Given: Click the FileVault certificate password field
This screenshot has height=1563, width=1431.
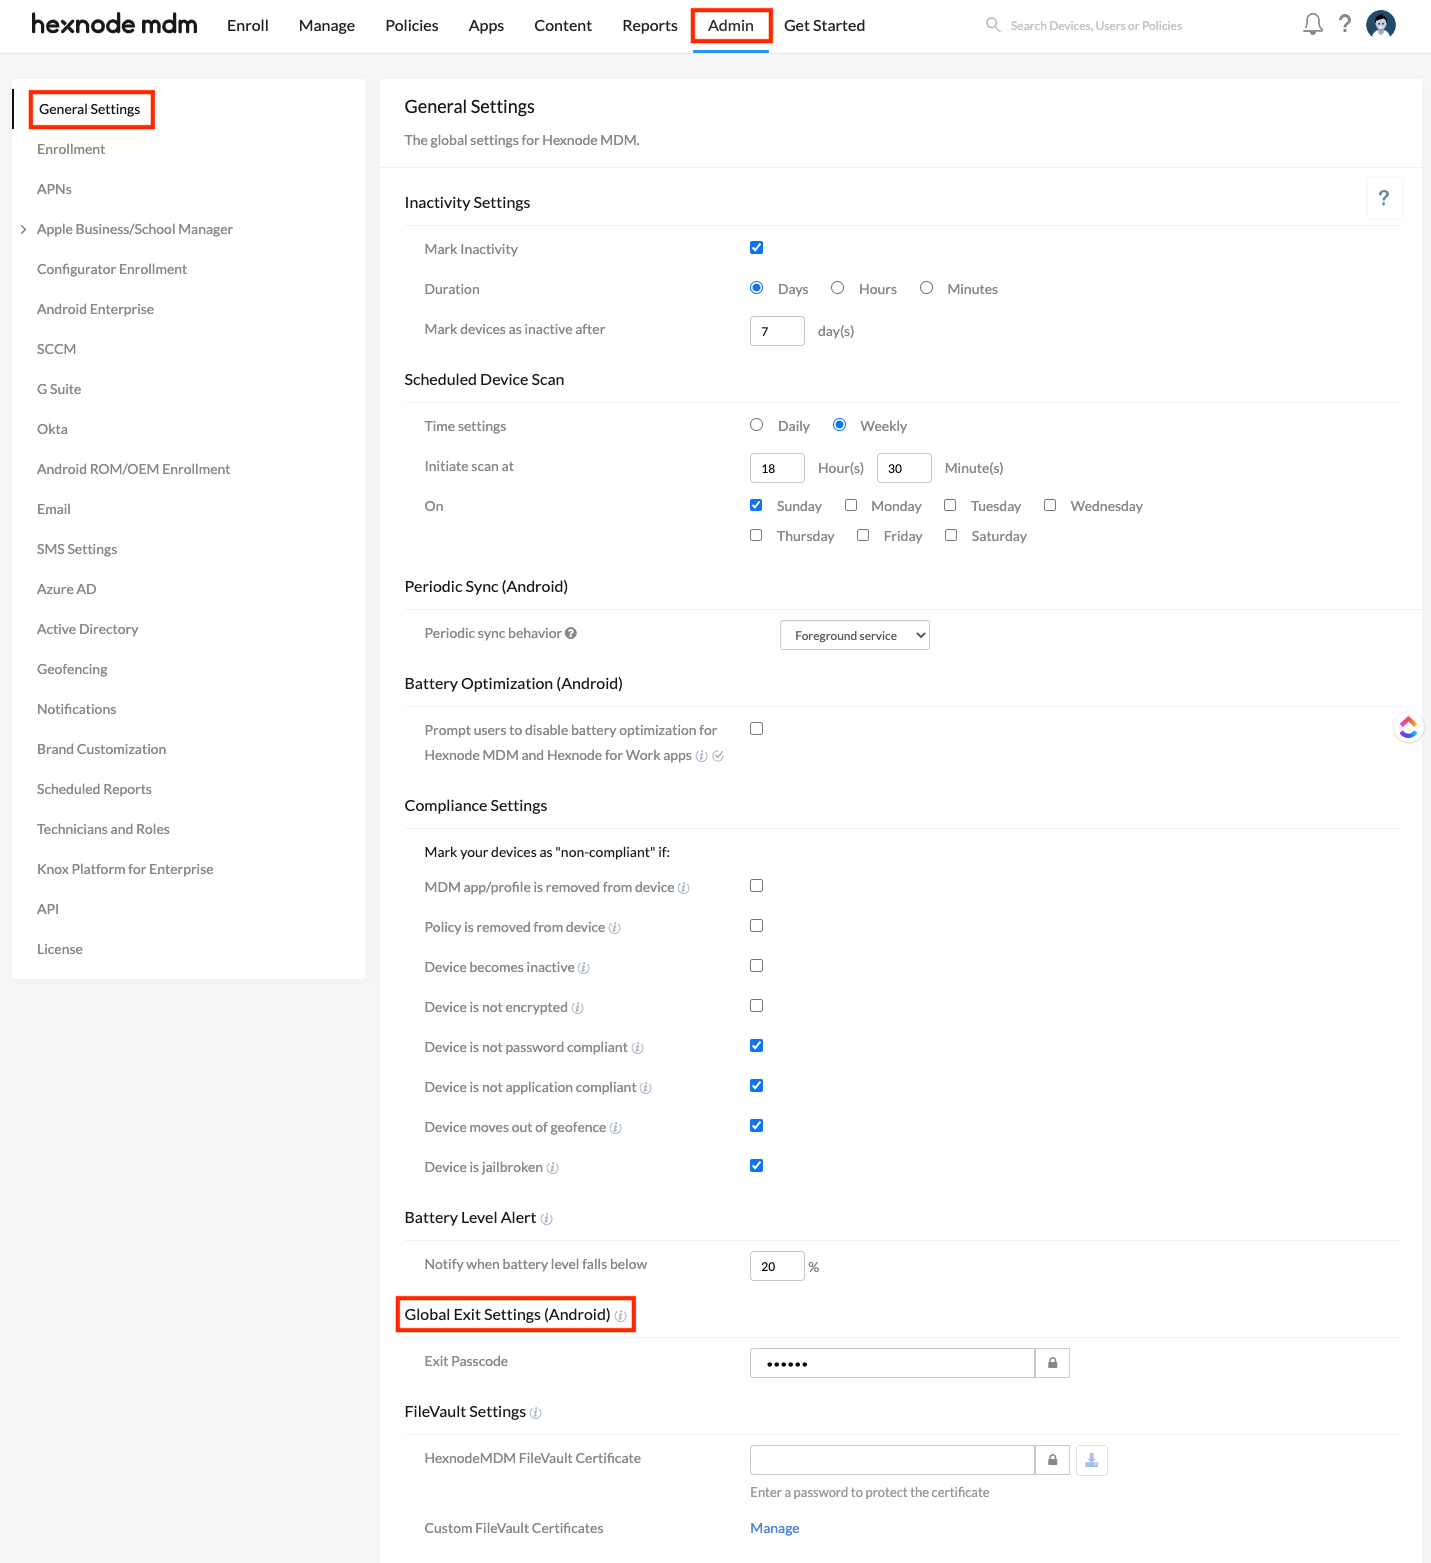Looking at the screenshot, I should 892,1460.
